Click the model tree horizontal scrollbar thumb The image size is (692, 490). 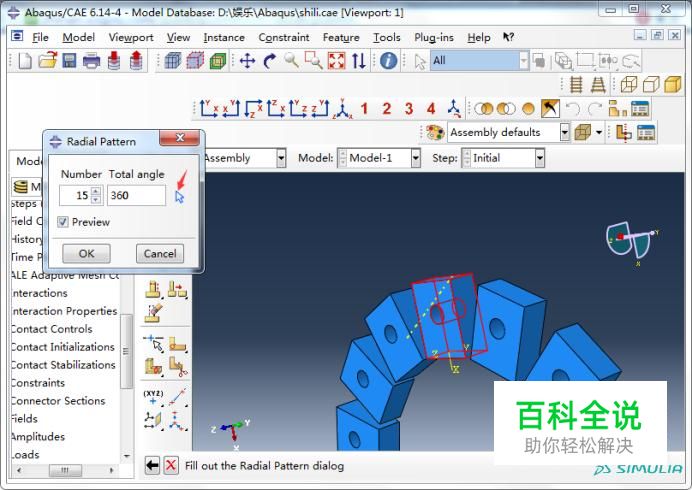coord(65,470)
